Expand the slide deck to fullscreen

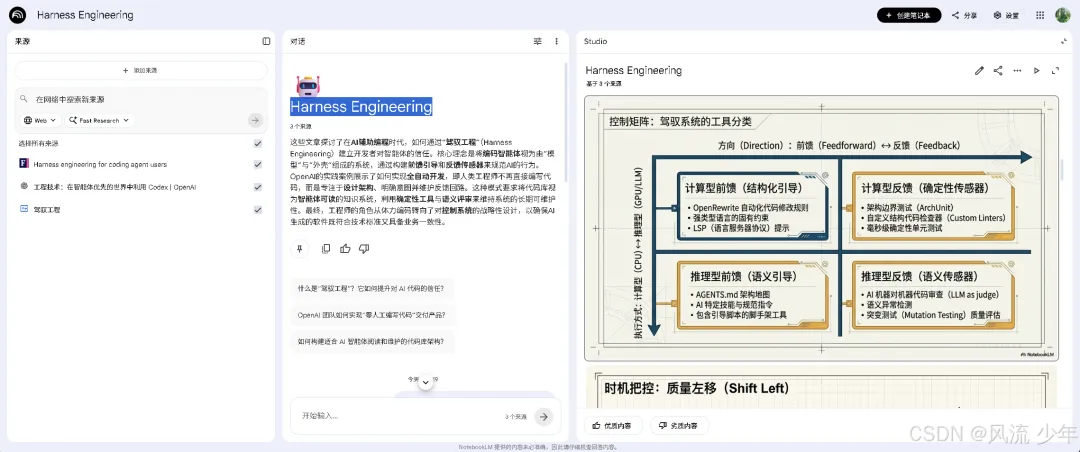pos(1055,70)
